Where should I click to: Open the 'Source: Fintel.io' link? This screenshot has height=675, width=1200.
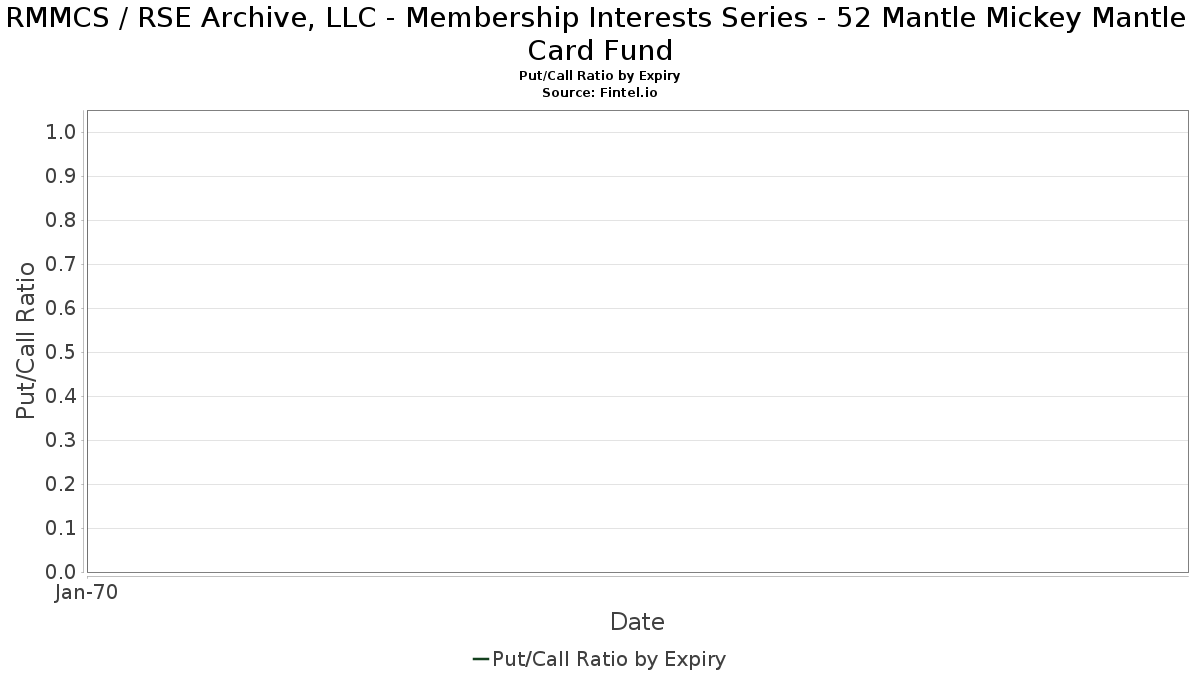600,92
